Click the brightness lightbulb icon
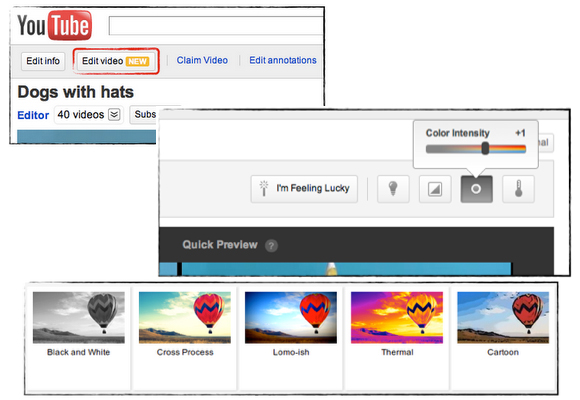This screenshot has height=400, width=580. (x=393, y=189)
